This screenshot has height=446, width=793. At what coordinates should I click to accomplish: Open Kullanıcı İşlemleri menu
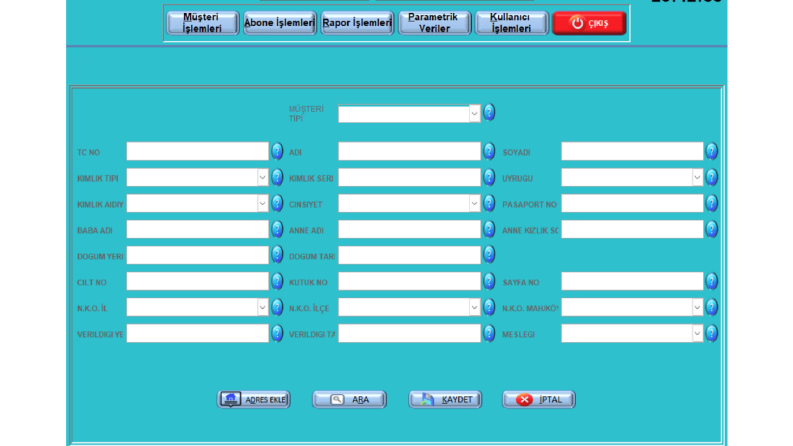511,23
